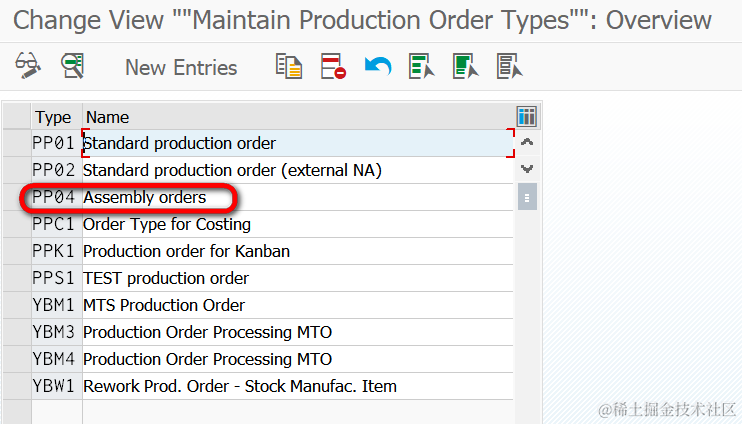Click the New Entries button
Viewport: 742px width, 424px height.
(181, 67)
